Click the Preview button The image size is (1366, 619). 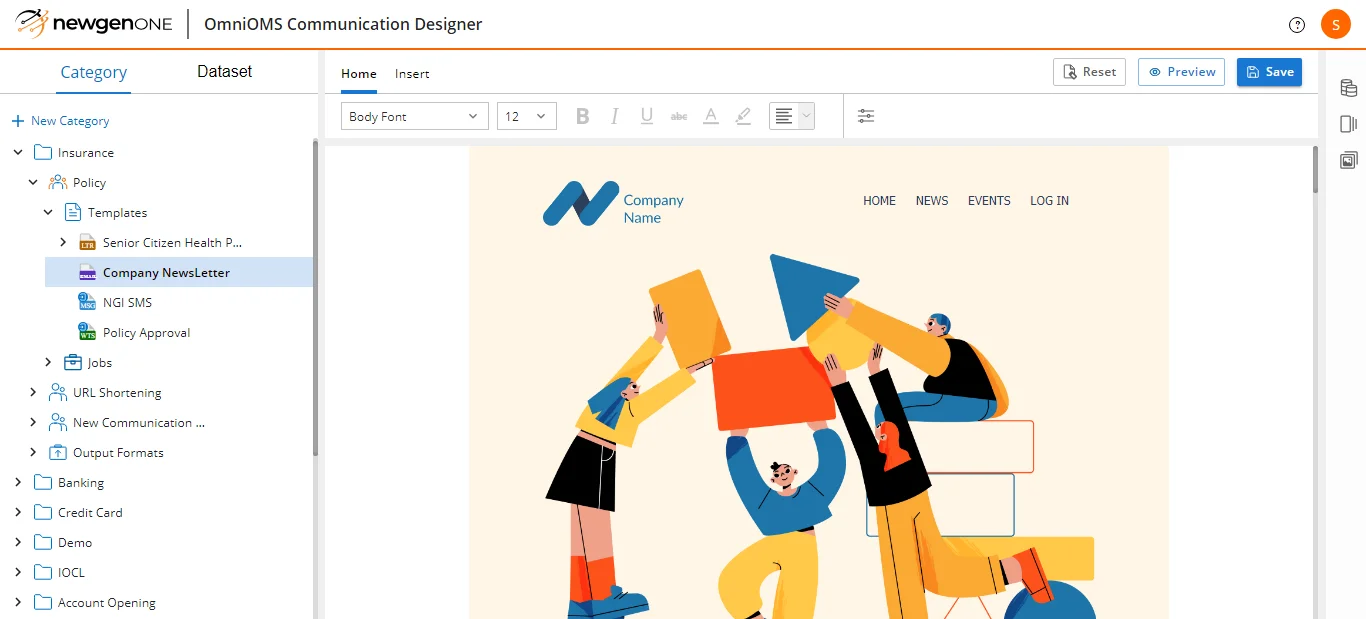tap(1181, 72)
